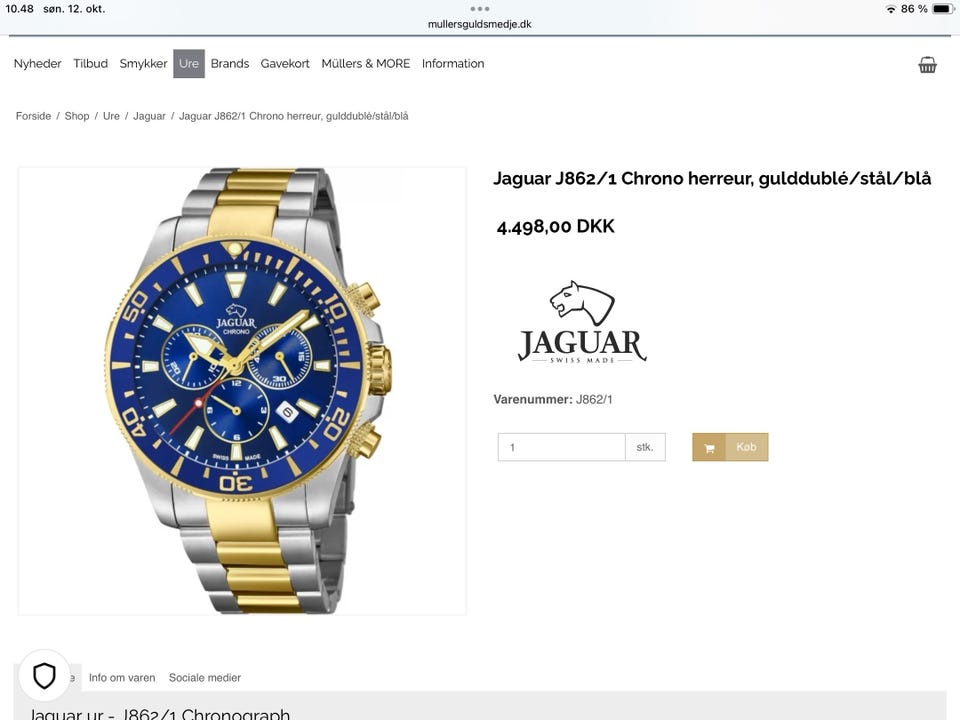960x720 pixels.
Task: Open the Tilbud menu item
Action: (x=91, y=64)
